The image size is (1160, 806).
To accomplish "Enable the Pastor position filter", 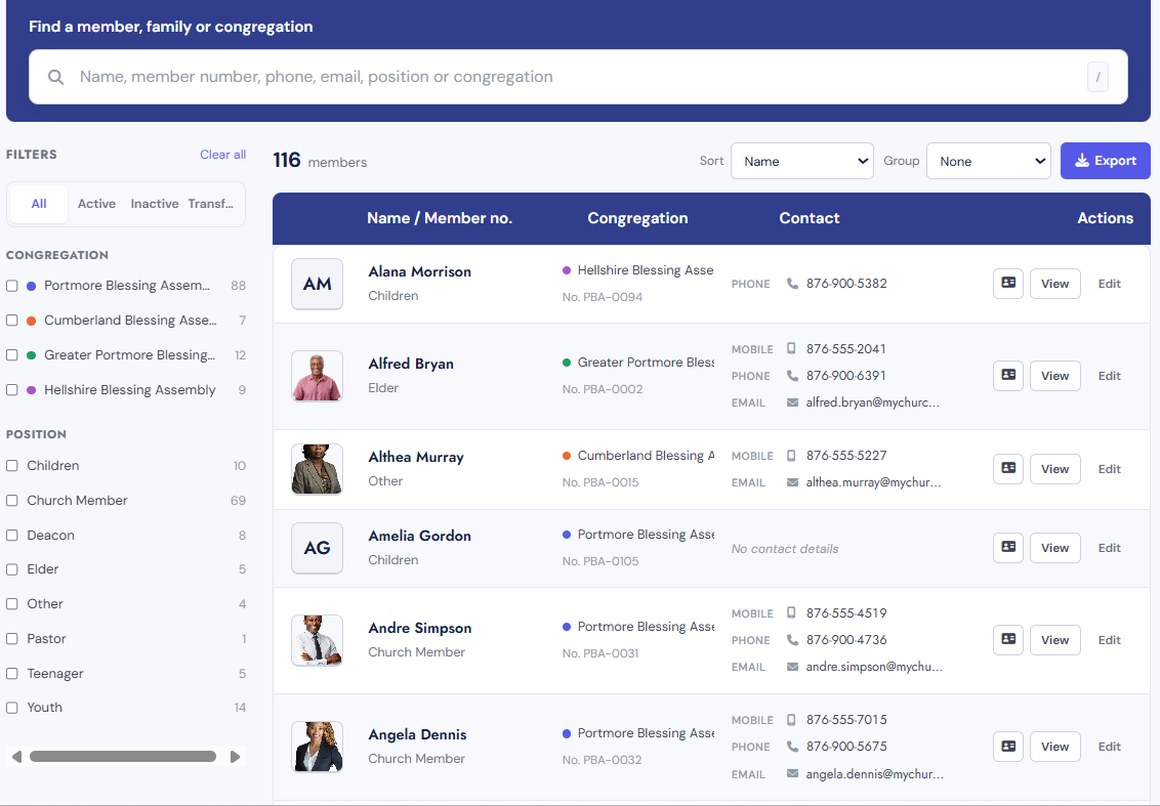I will tap(12, 639).
